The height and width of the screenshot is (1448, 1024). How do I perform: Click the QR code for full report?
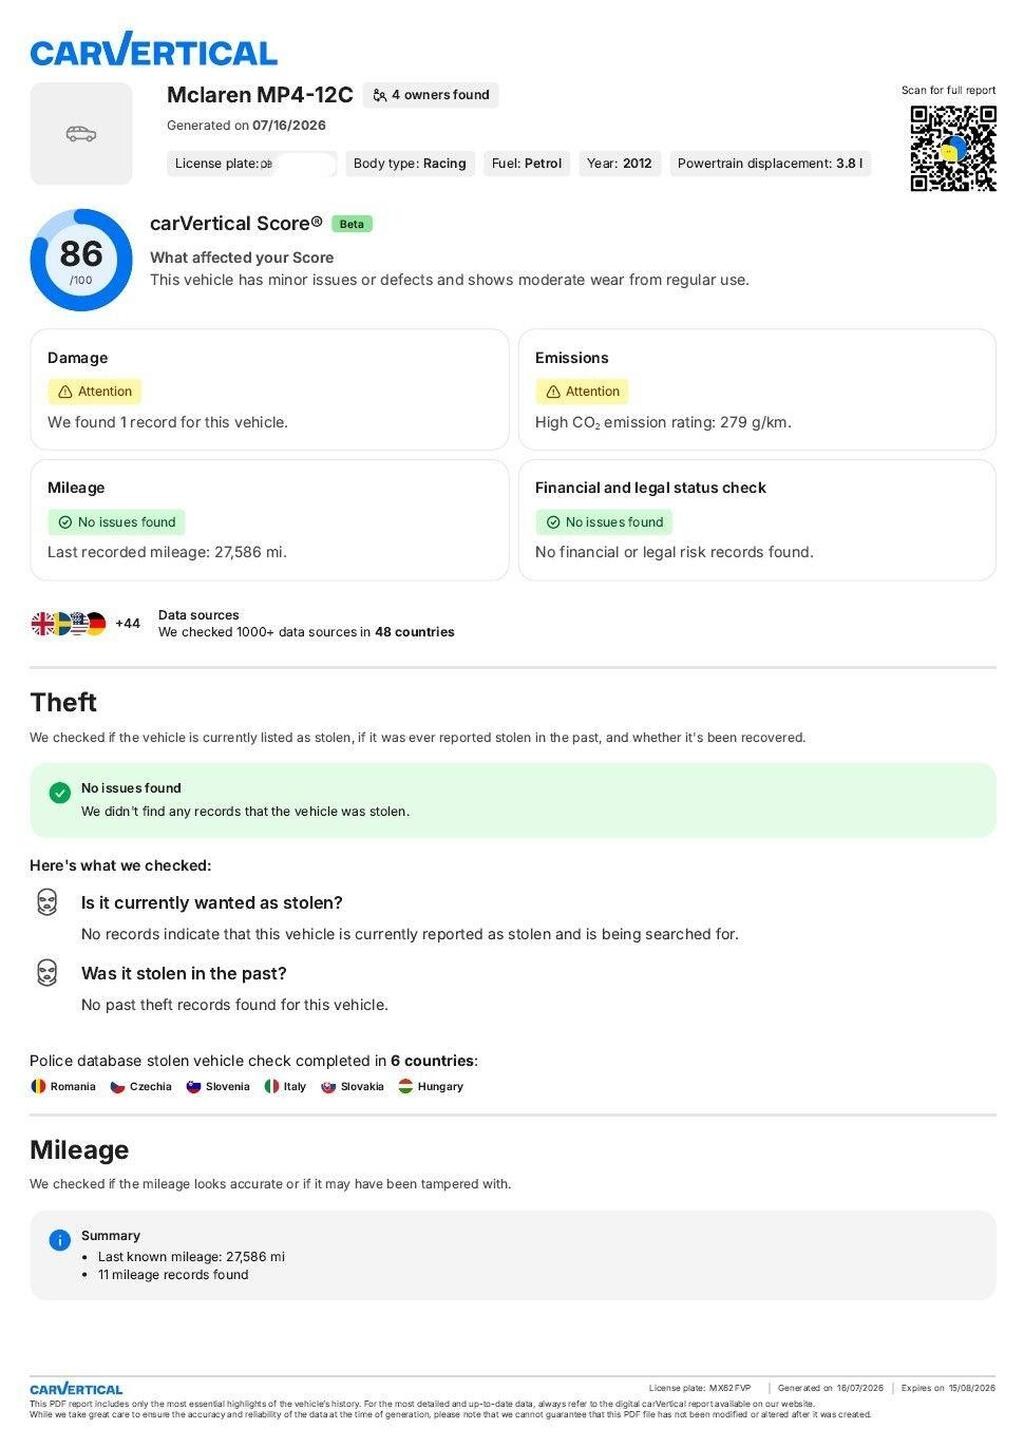[953, 149]
